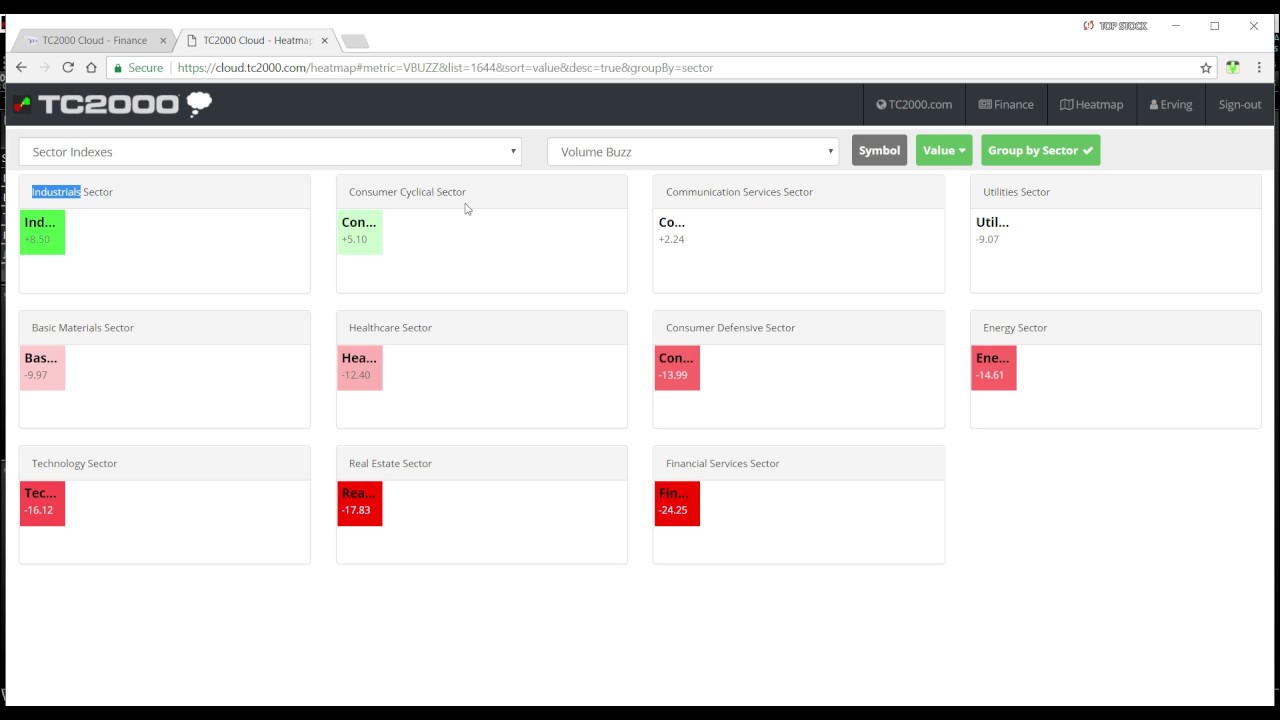Viewport: 1280px width, 720px height.
Task: Click the green extension icon in toolbar
Action: 1233,68
